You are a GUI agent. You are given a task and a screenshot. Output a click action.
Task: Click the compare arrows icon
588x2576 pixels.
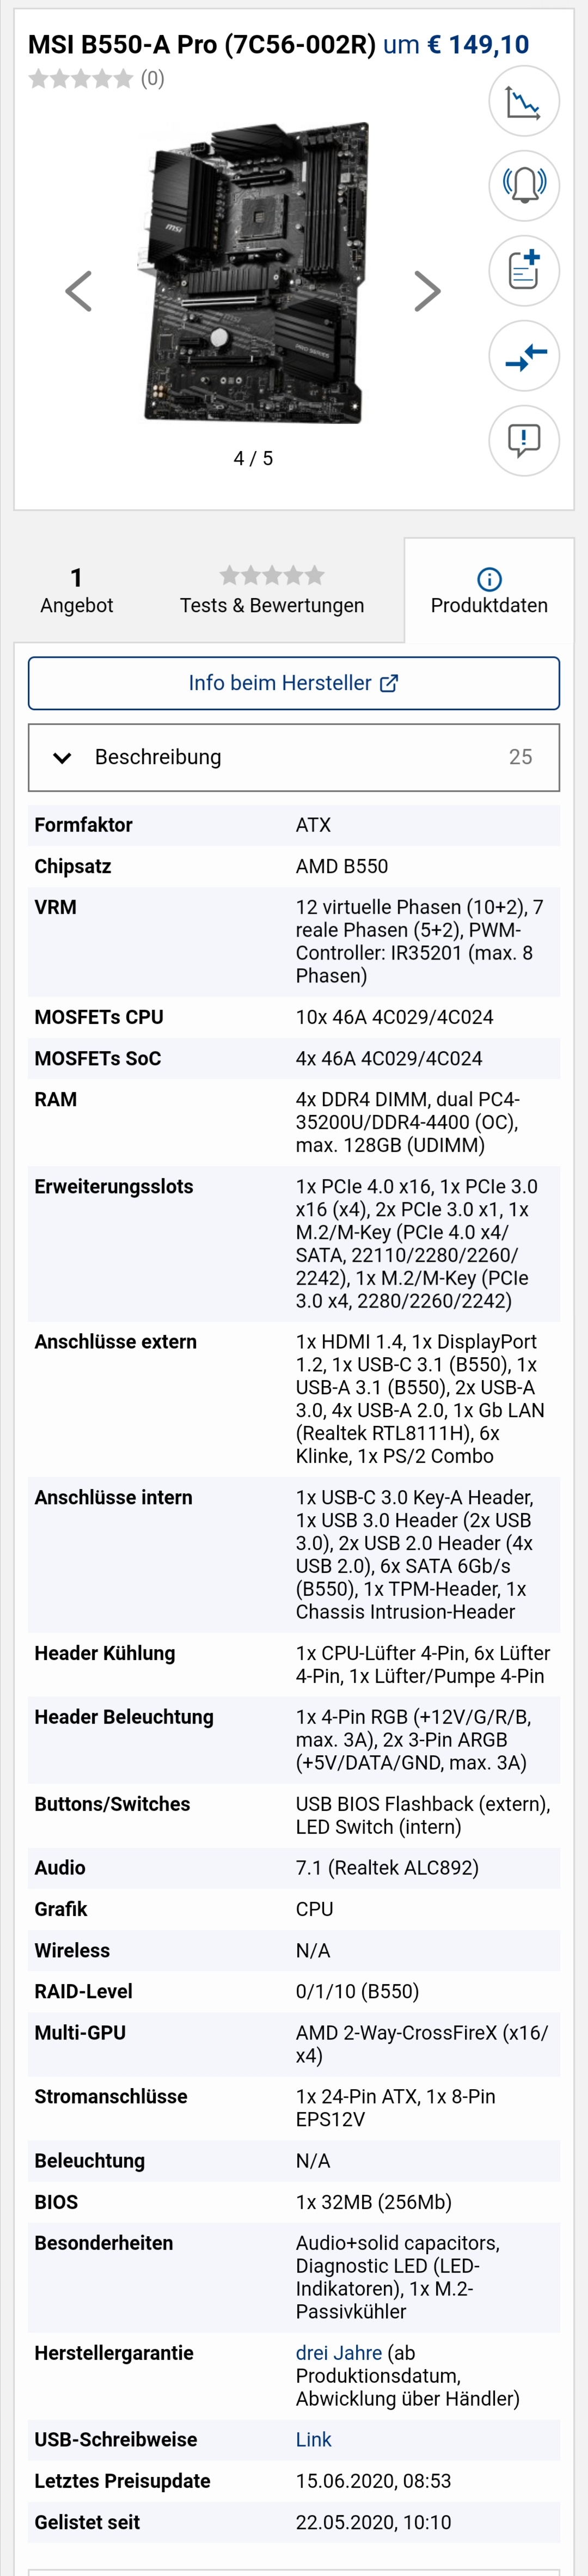coord(524,355)
